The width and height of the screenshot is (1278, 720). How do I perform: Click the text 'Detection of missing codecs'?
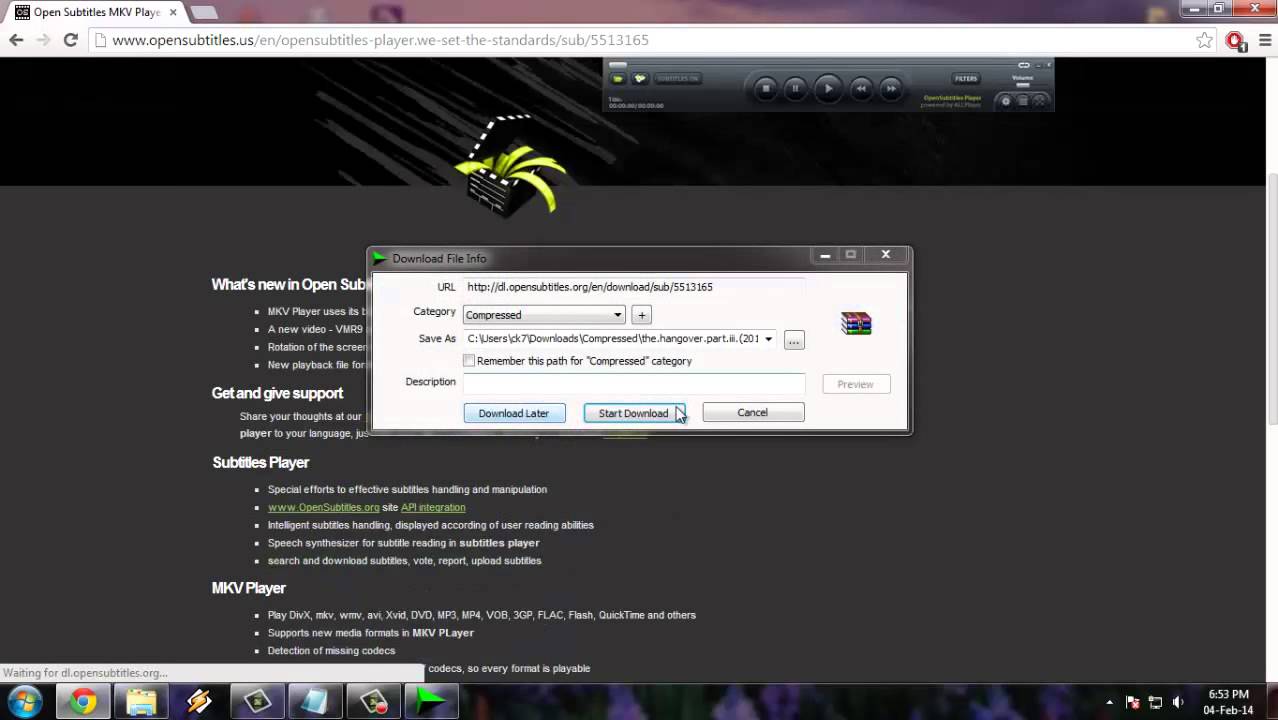pyautogui.click(x=331, y=651)
